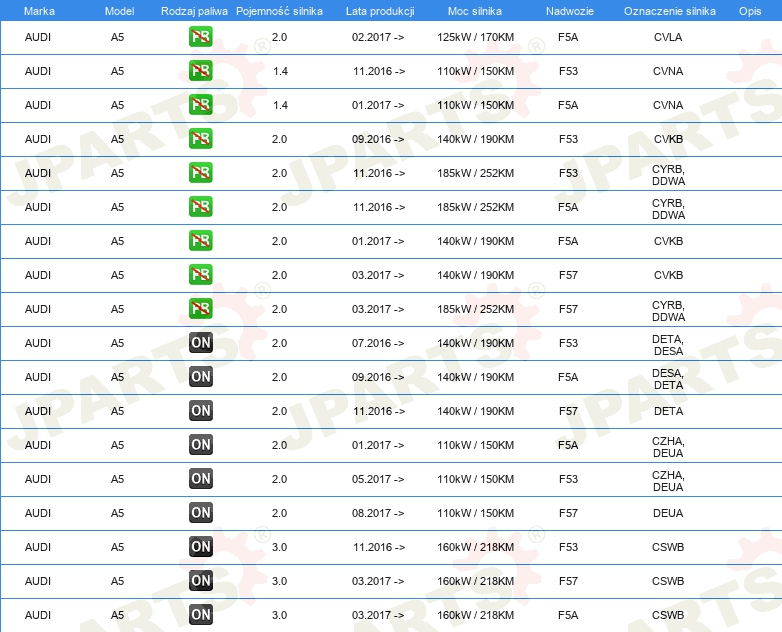This screenshot has height=632, width=782.
Task: Click F5A body cell in the CVLA row
Action: [568, 37]
